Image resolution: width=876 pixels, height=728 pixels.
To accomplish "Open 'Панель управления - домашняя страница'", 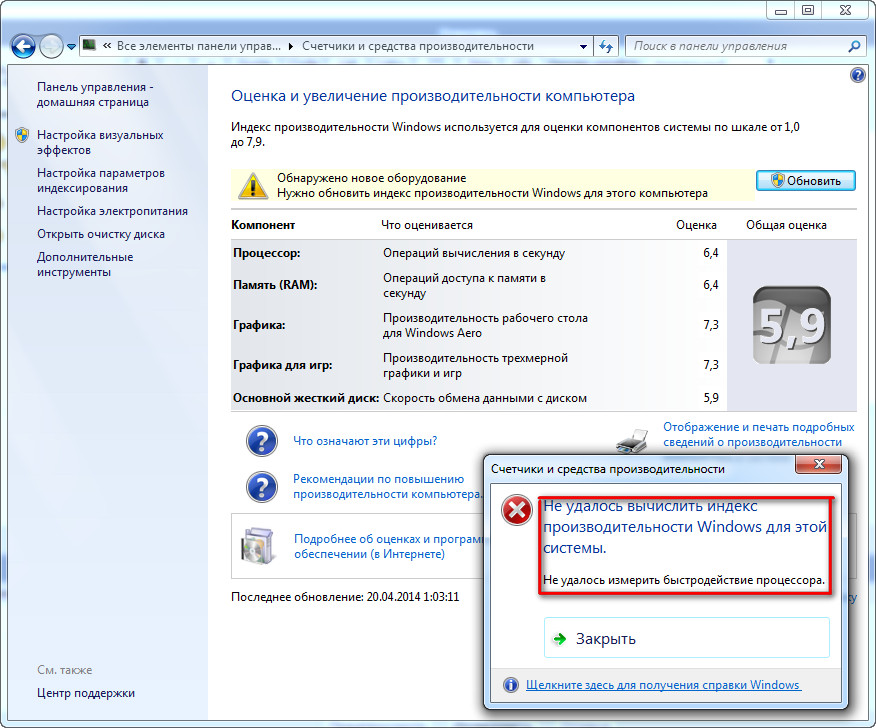I will (x=95, y=94).
